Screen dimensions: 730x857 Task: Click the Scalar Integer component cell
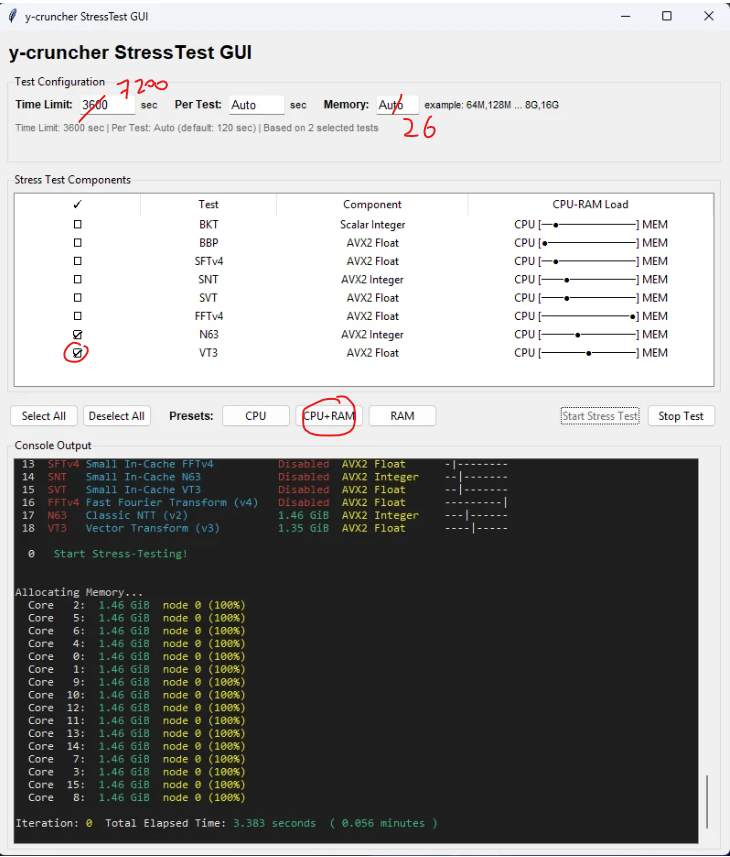[x=372, y=225]
